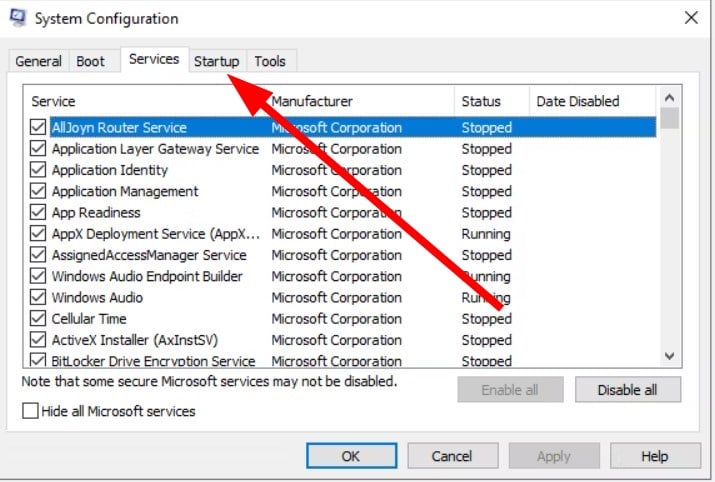This screenshot has width=715, height=482.
Task: Open the Tools tab
Action: [270, 61]
